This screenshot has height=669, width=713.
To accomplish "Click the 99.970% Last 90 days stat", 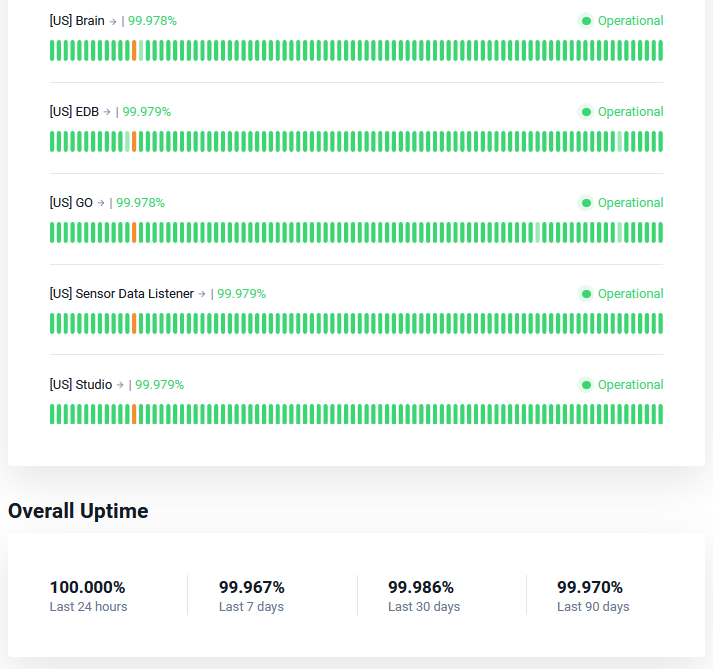I will point(593,596).
